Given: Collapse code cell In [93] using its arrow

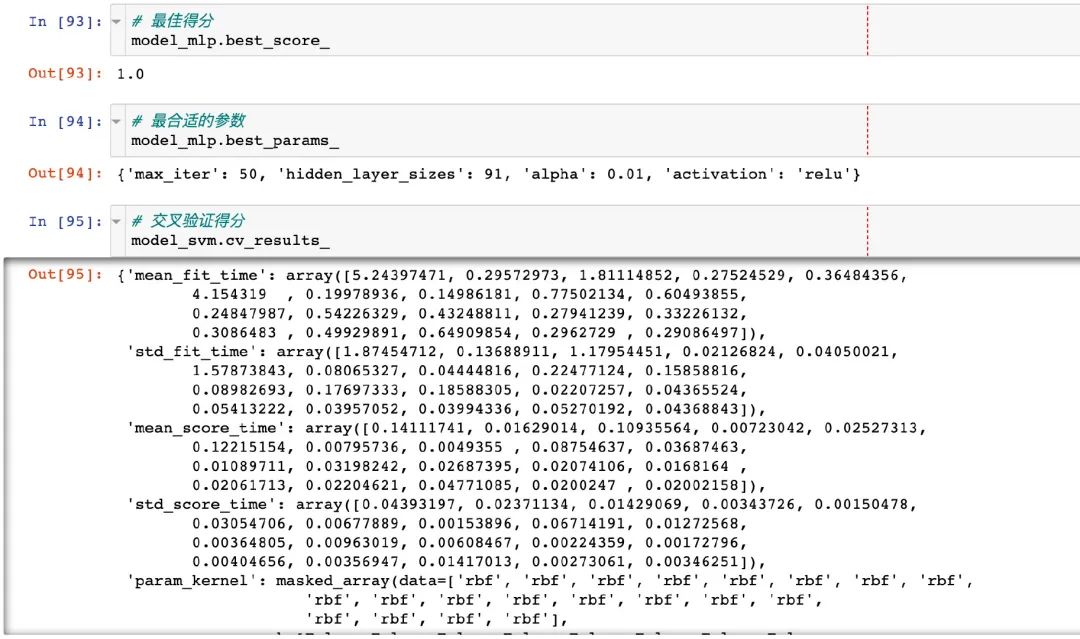Looking at the screenshot, I should (x=116, y=21).
